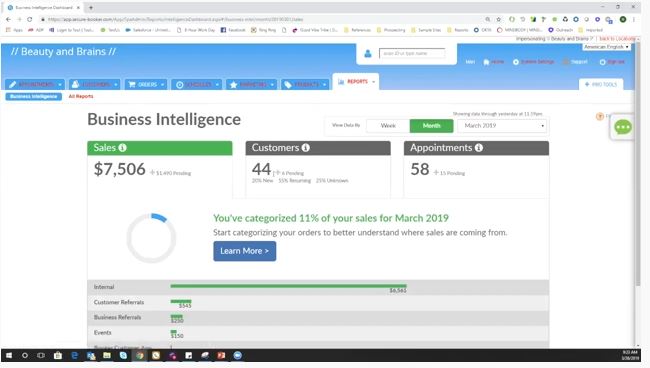Click the Customers card info icon
Viewport: 650px width, 368px height.
306,148
